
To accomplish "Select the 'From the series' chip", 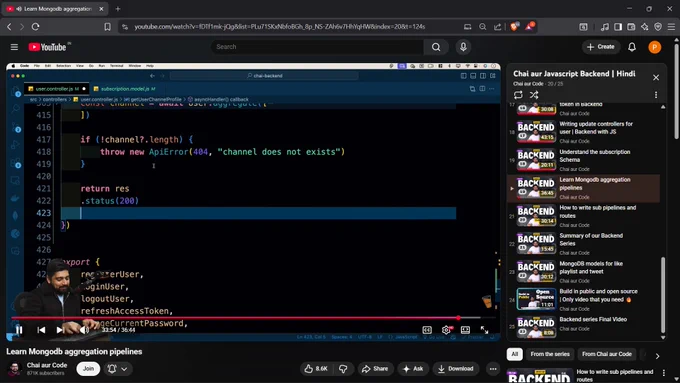I will (550, 354).
